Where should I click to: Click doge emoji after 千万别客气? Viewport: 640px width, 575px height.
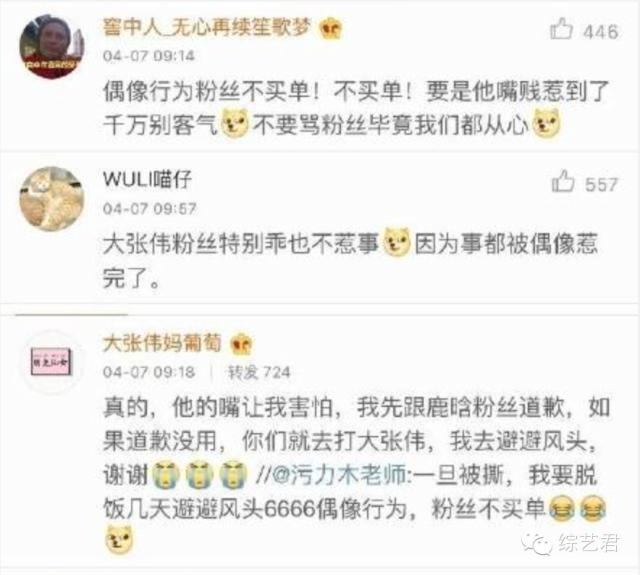pos(235,123)
